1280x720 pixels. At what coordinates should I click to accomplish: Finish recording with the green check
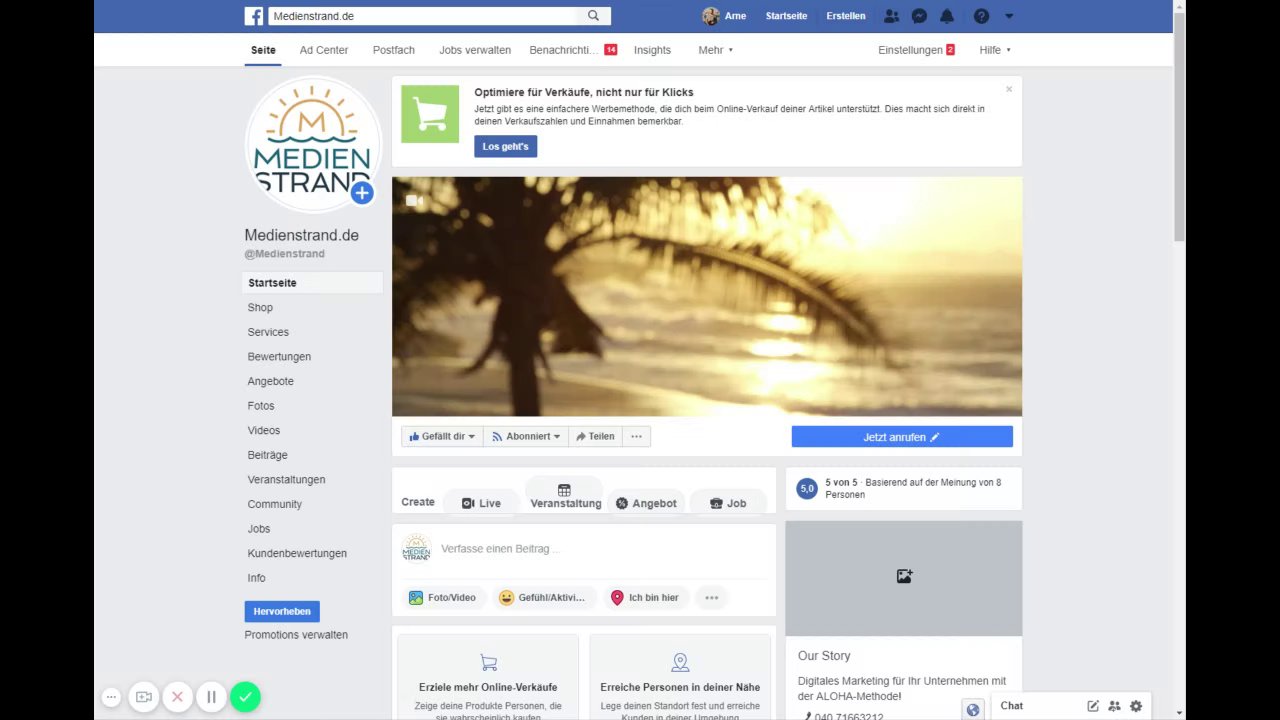[245, 697]
